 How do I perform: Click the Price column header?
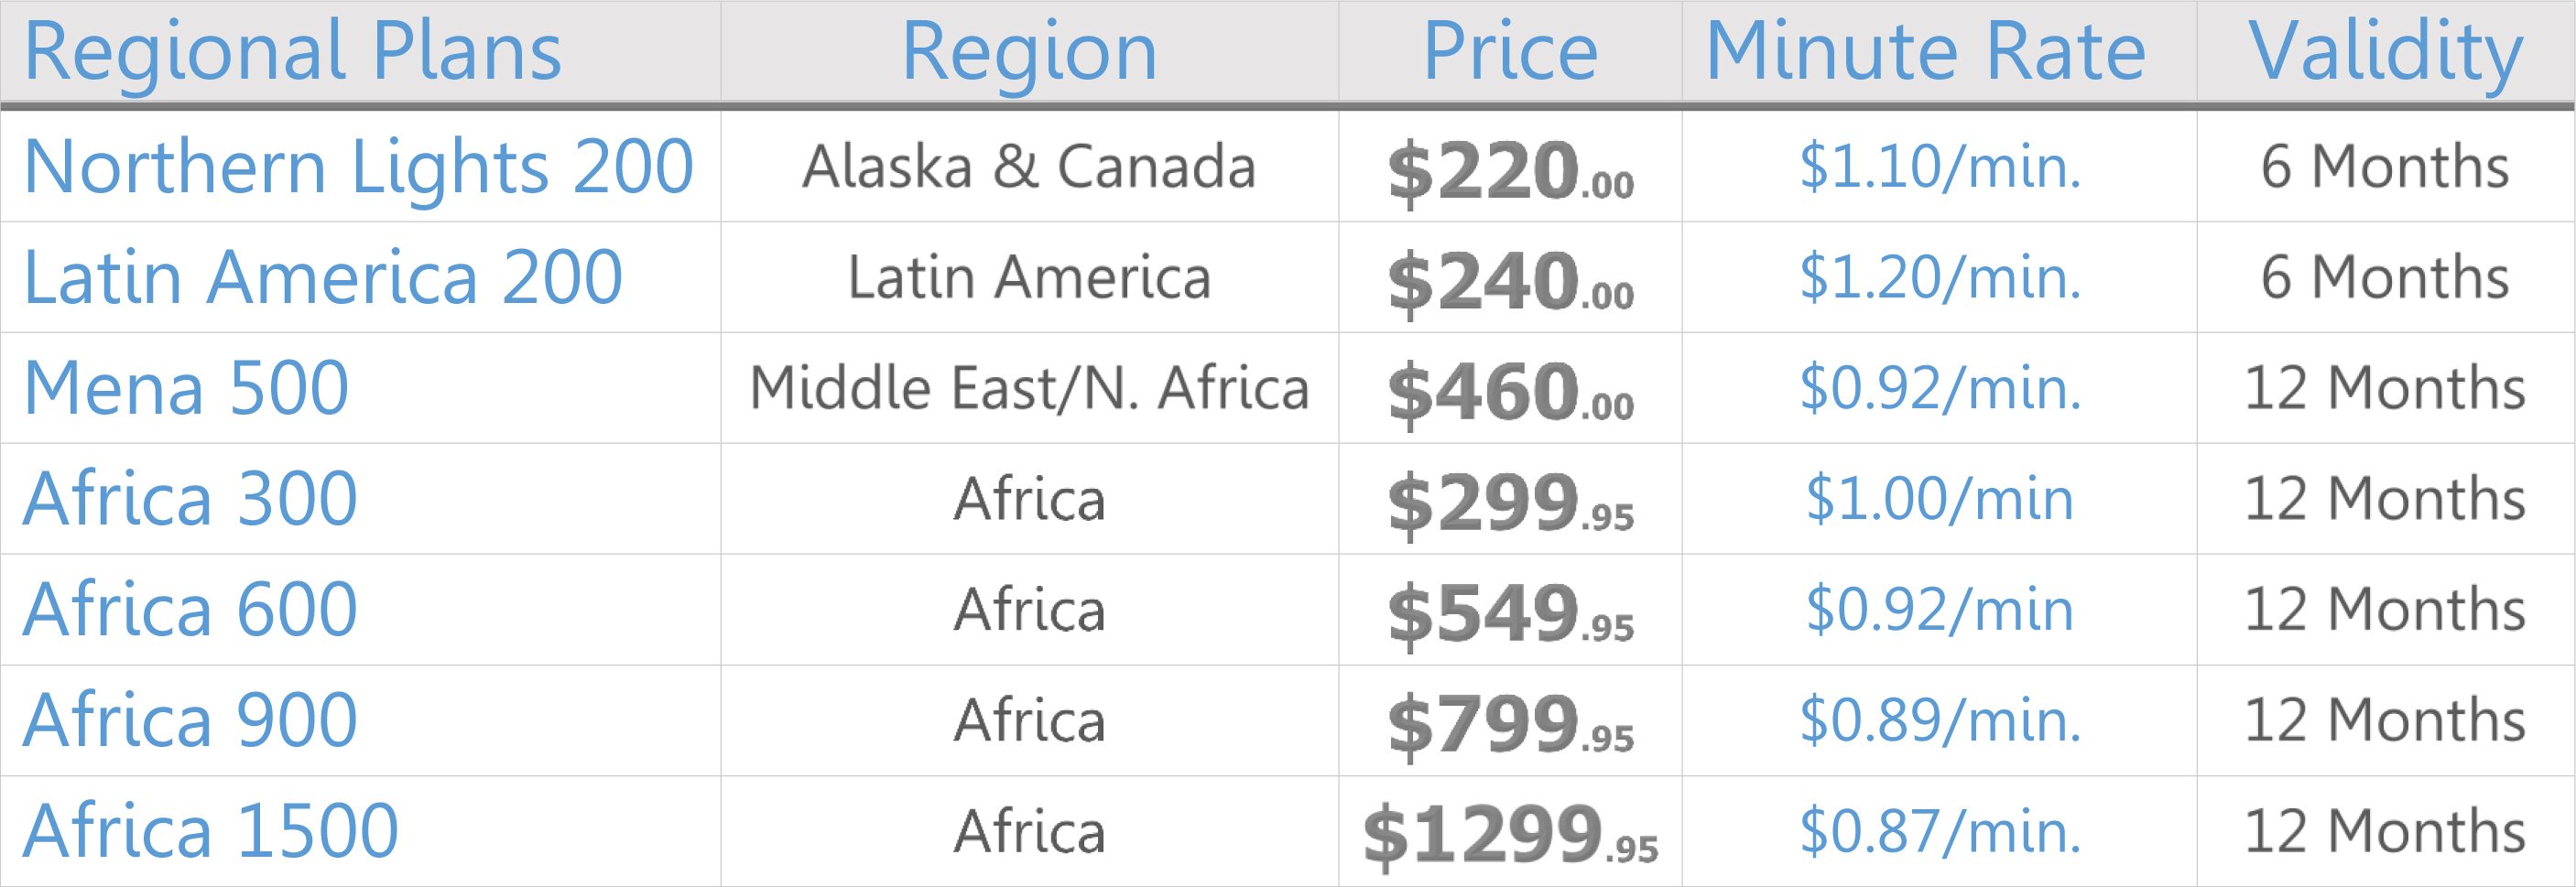pos(1510,51)
